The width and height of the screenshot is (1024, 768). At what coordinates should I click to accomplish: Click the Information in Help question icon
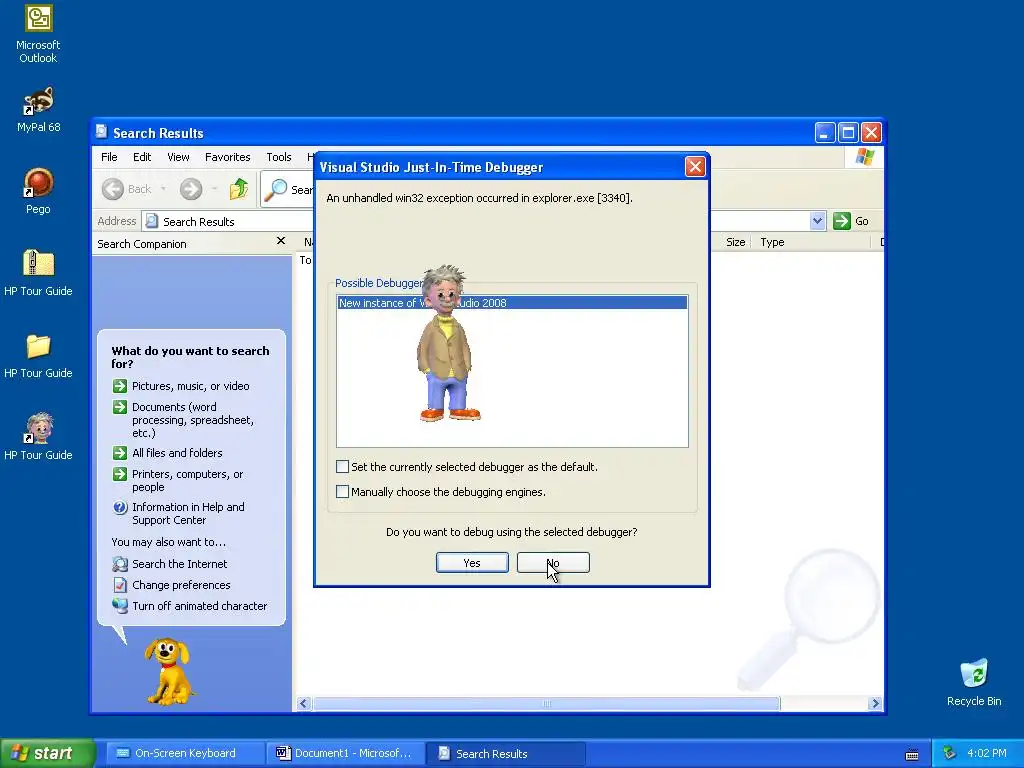[120, 507]
